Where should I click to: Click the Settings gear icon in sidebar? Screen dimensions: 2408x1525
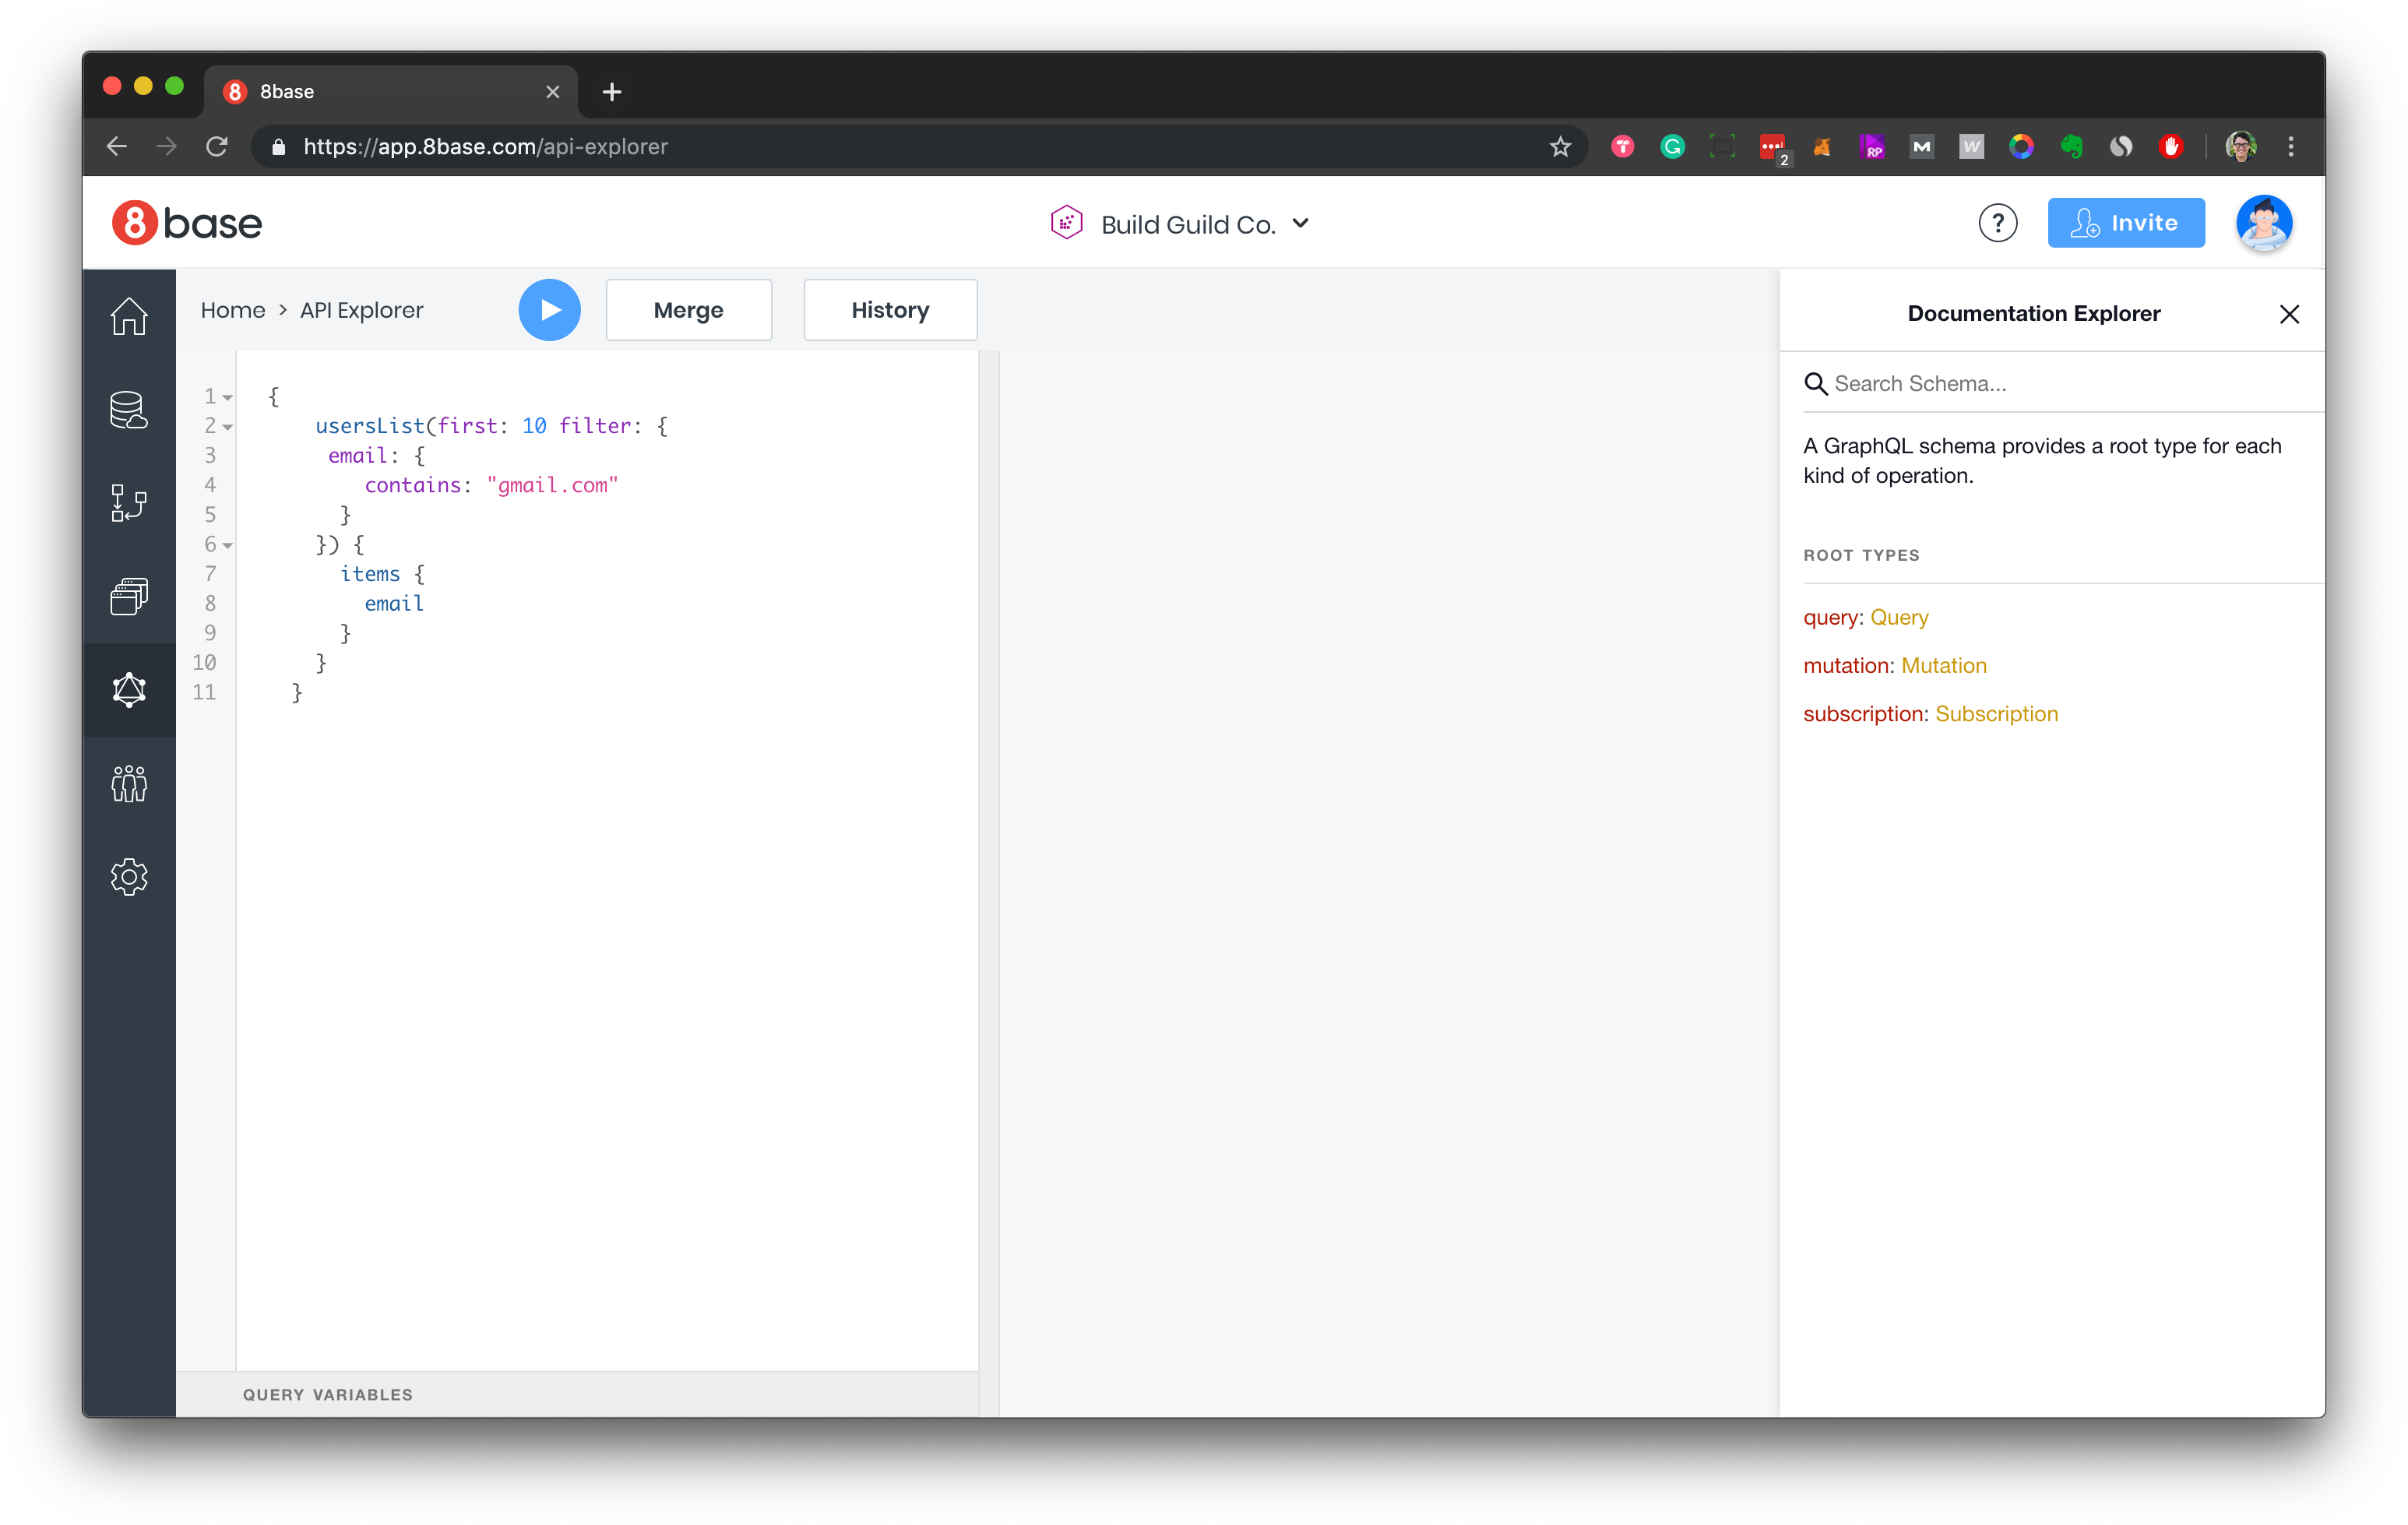132,875
